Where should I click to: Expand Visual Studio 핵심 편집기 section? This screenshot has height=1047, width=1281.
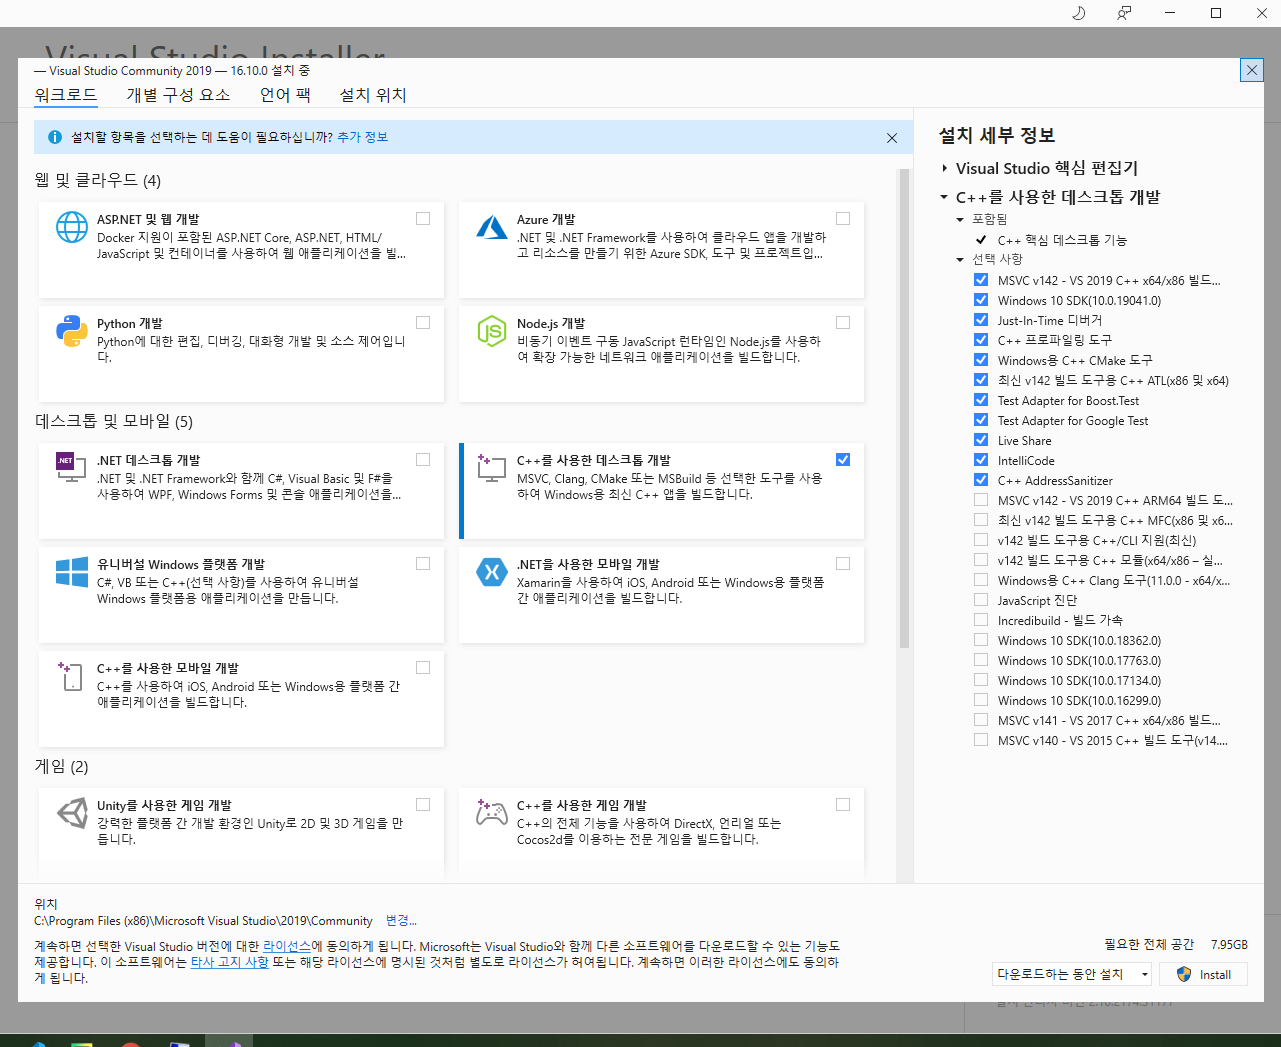point(944,168)
